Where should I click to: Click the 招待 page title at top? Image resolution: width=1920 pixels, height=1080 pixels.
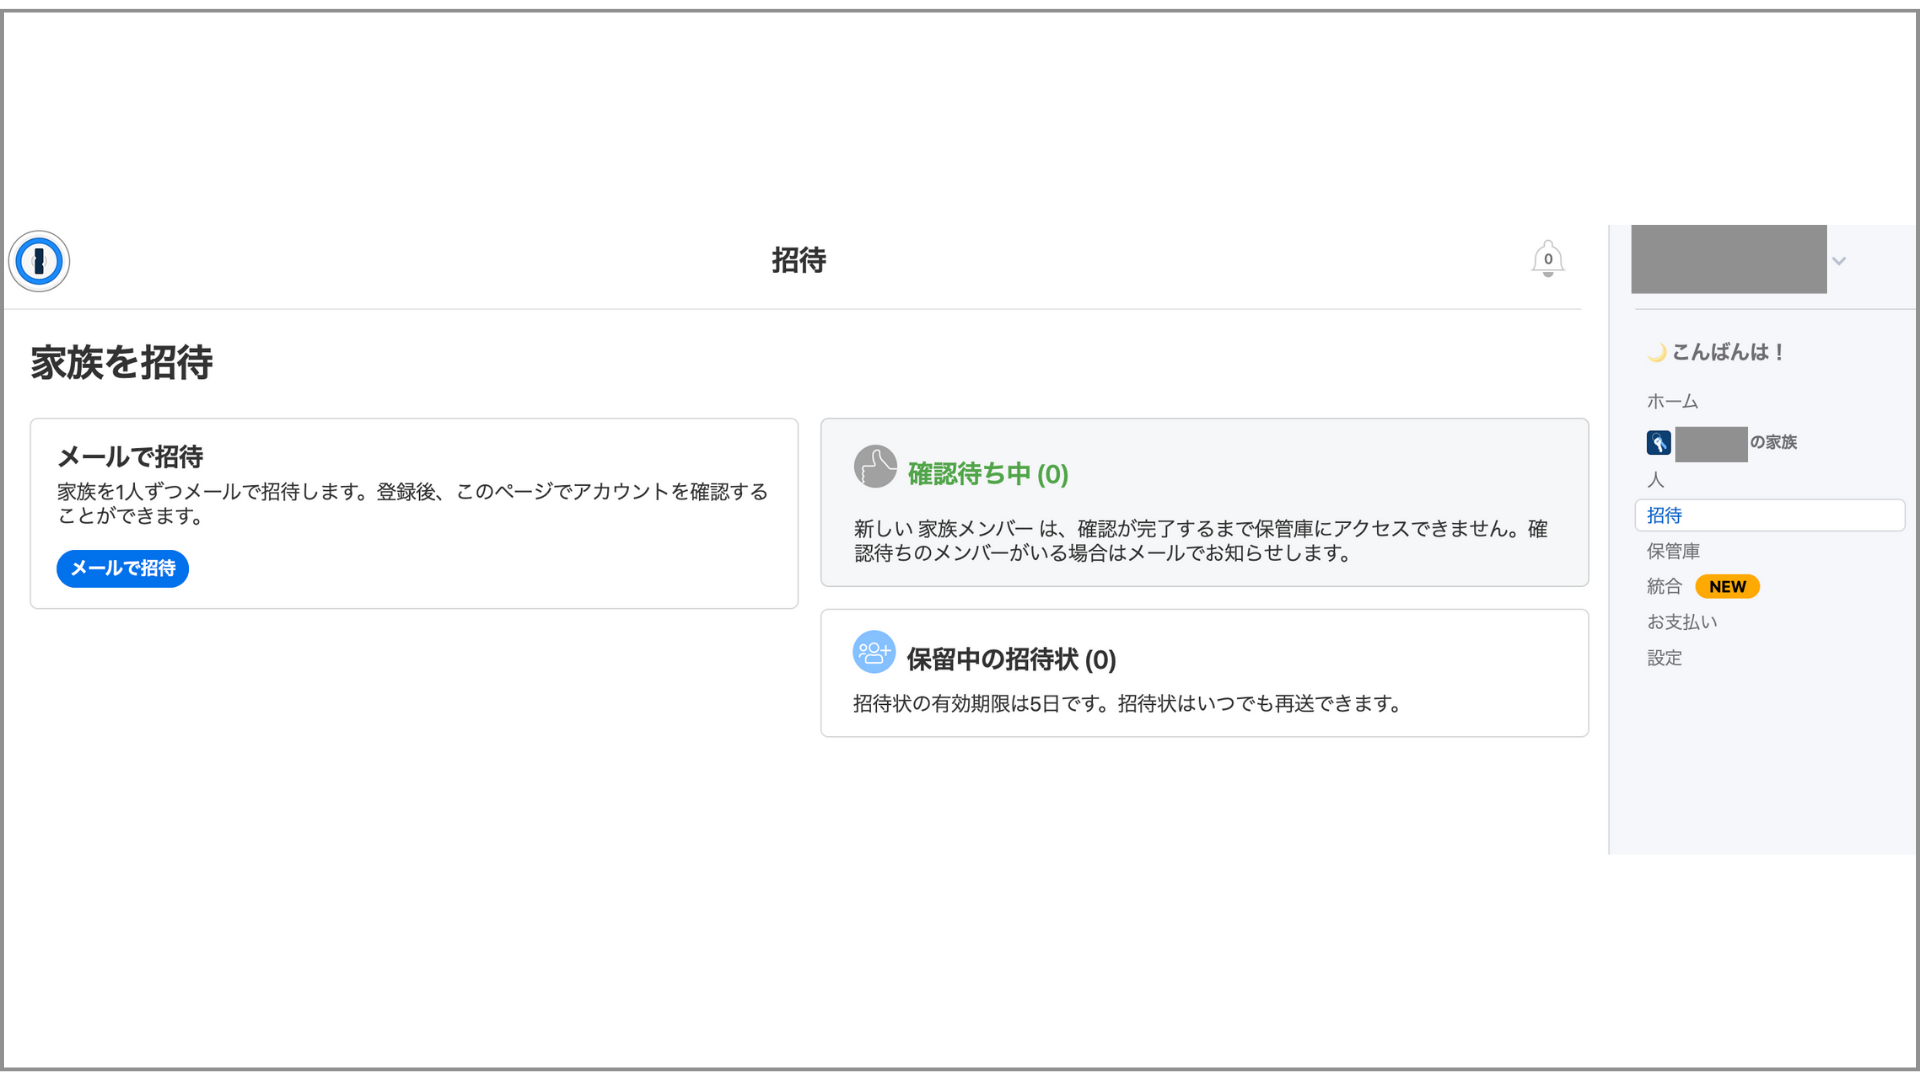(x=799, y=260)
